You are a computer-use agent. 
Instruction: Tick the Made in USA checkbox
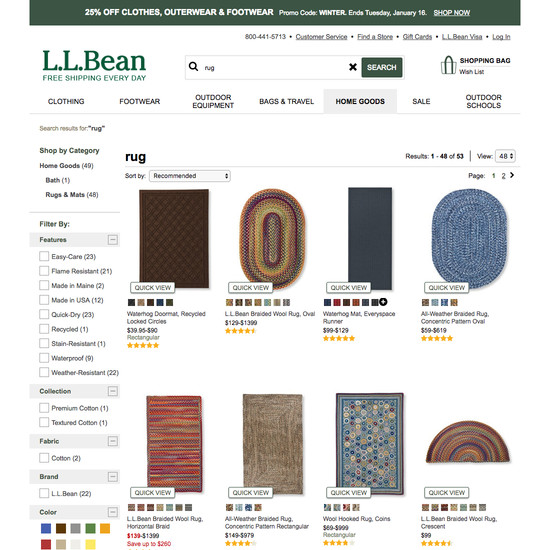coord(44,300)
